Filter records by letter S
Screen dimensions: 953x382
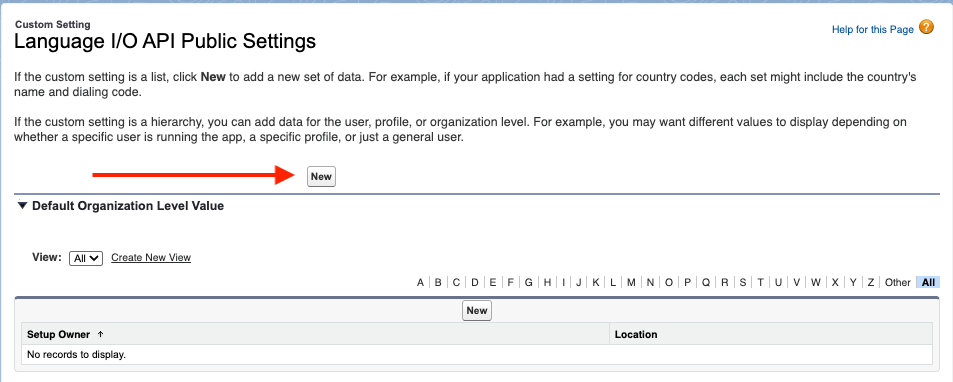[x=743, y=282]
